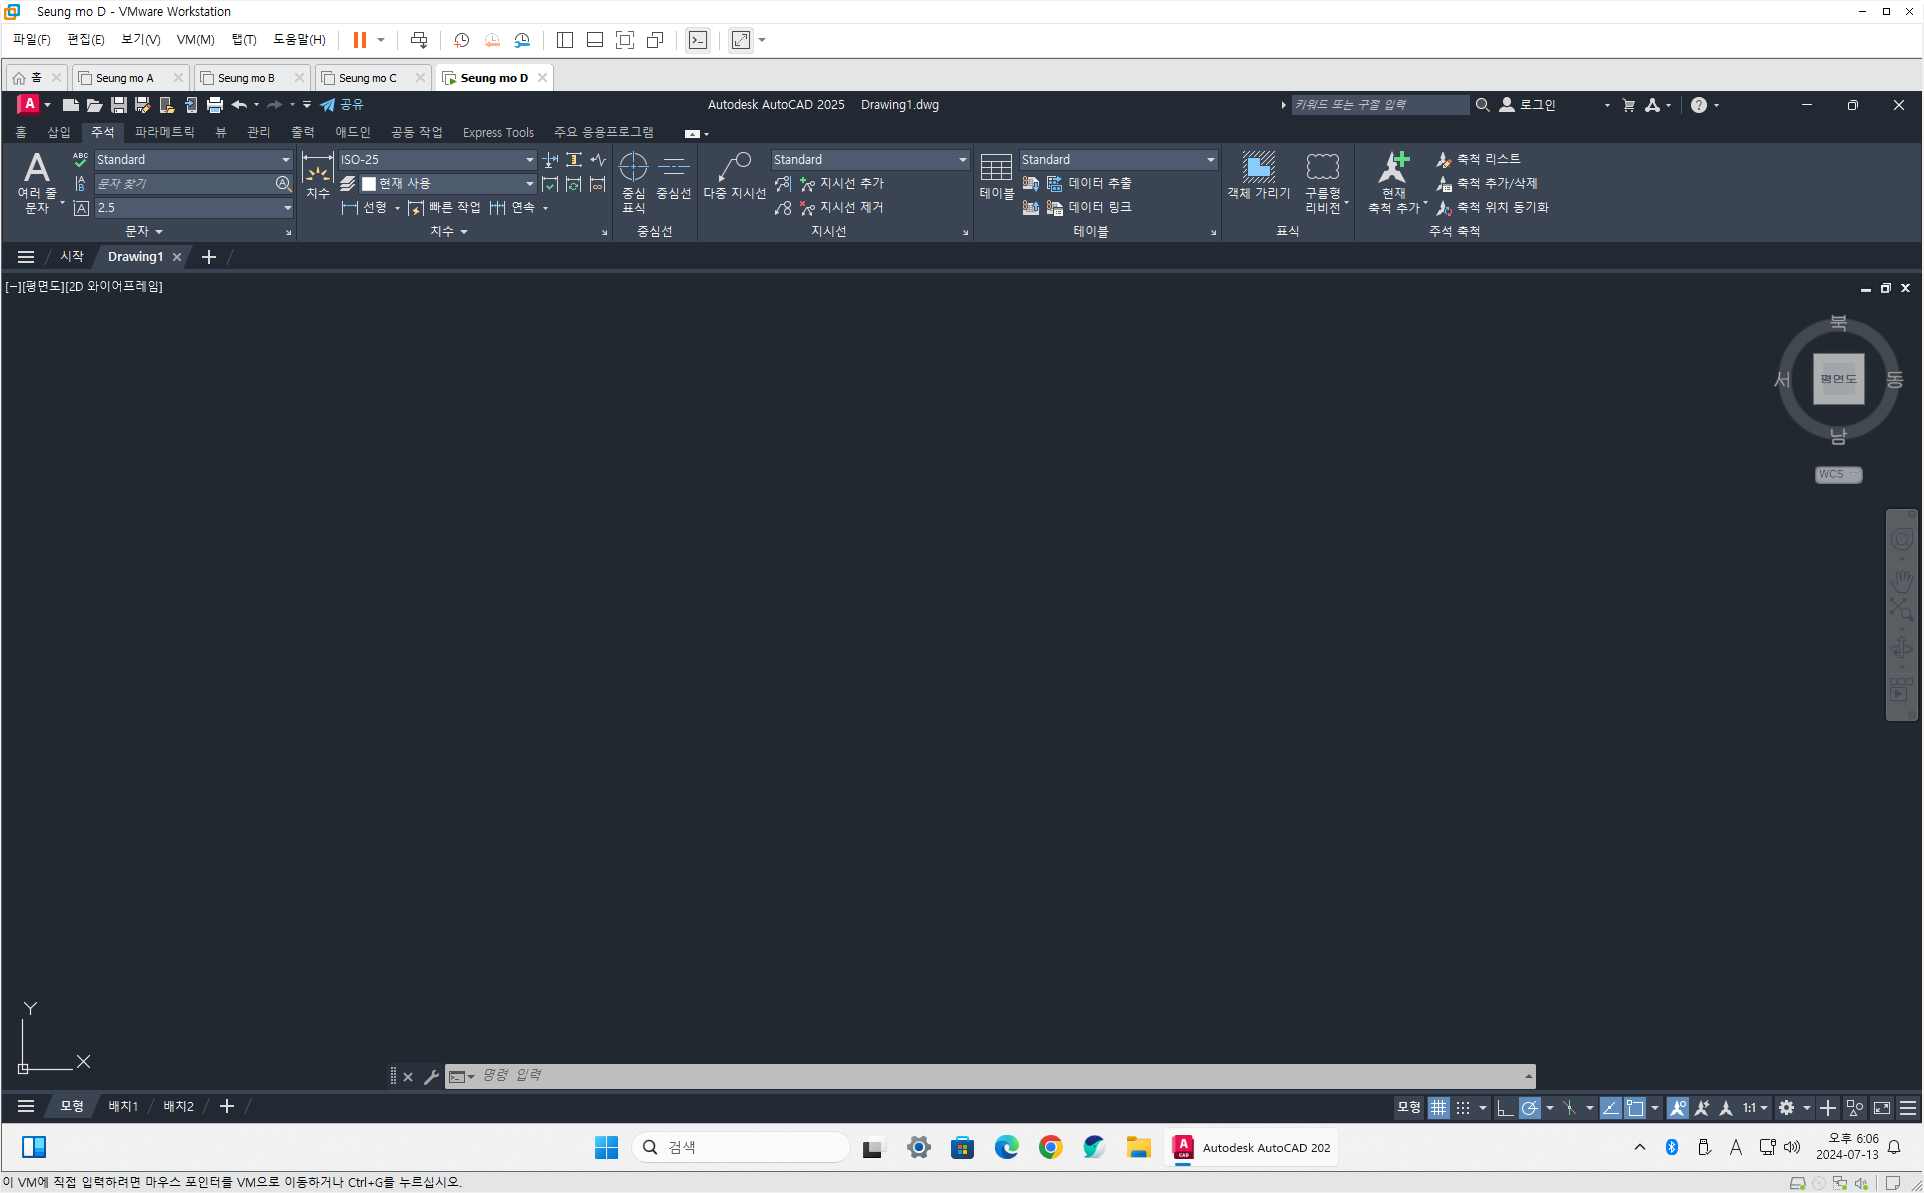
Task: Click Add Current Scale (현재 축척 추가) icon
Action: click(x=1393, y=180)
